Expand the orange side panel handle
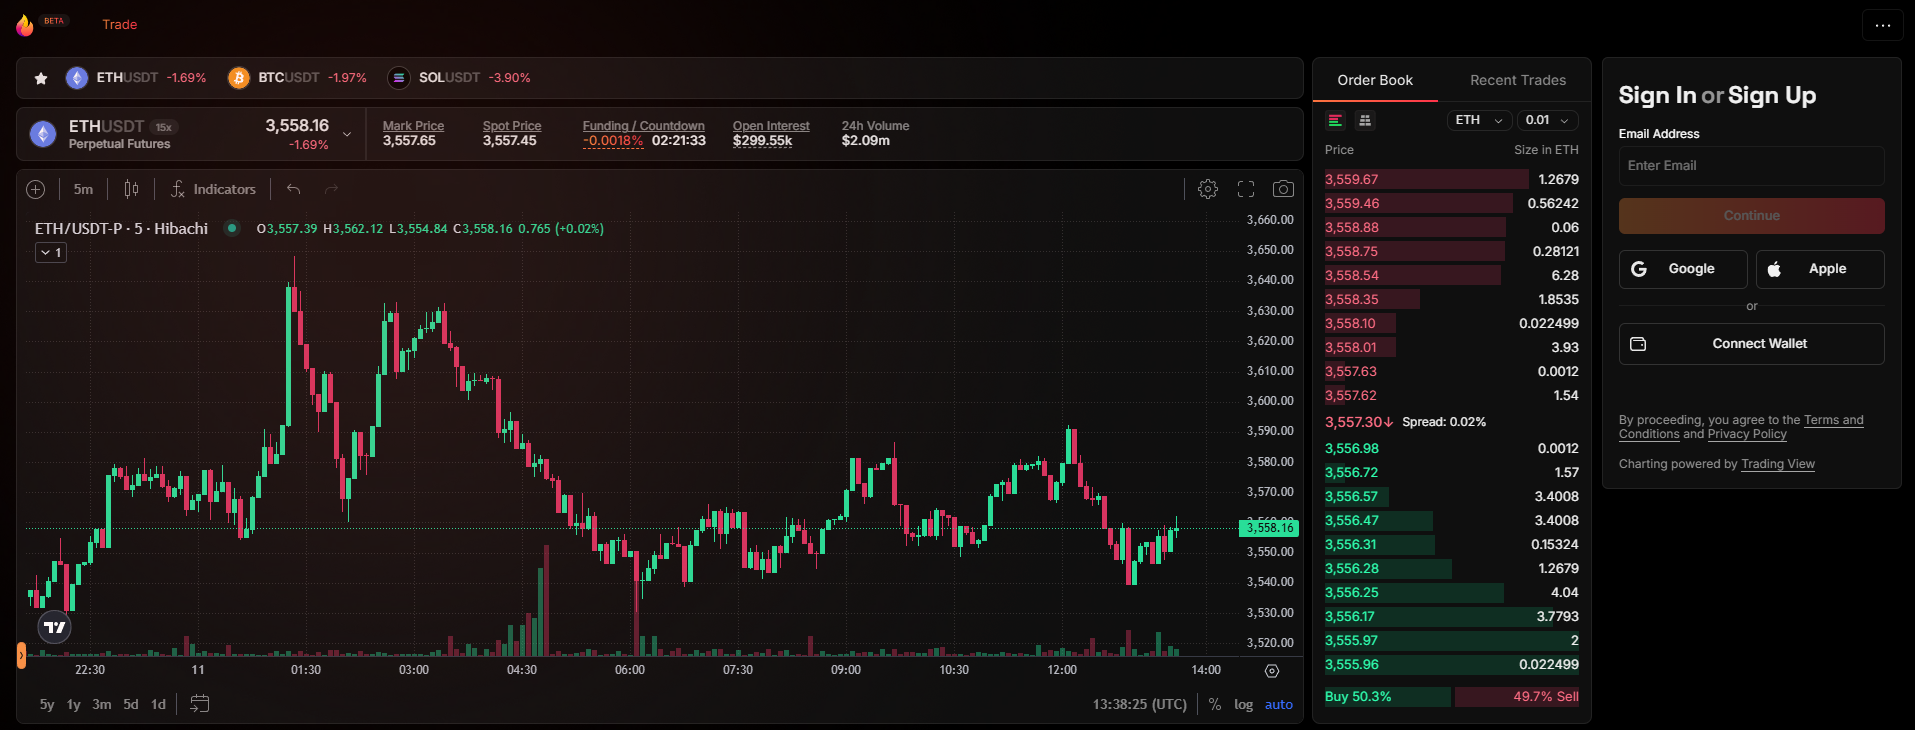Screen dimensions: 1915x730 tap(21, 656)
